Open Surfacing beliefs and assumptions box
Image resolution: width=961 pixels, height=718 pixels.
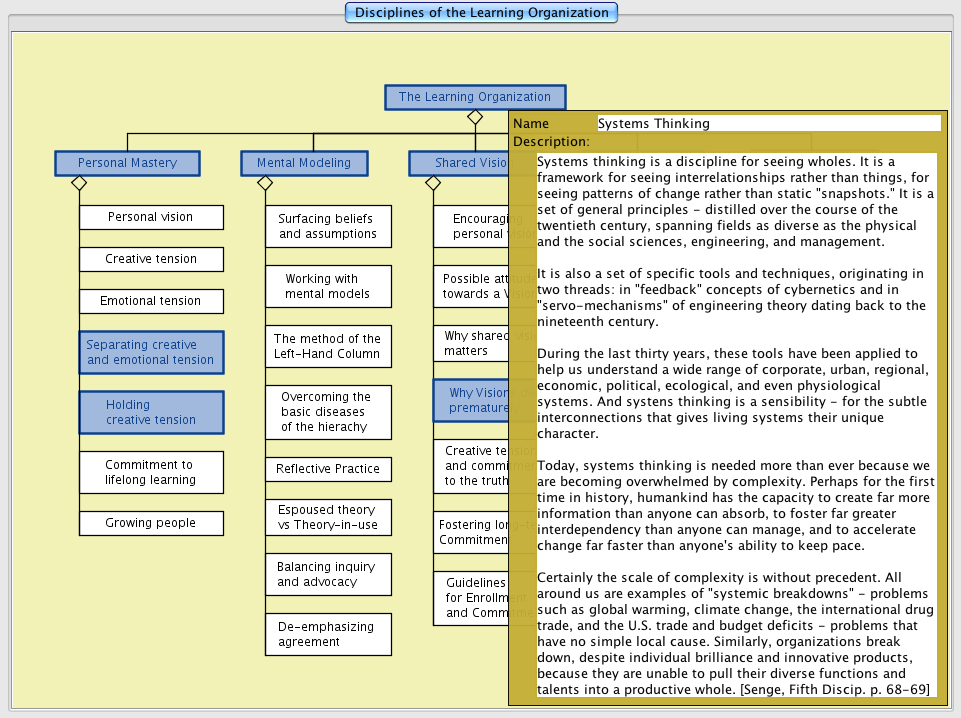(x=328, y=226)
